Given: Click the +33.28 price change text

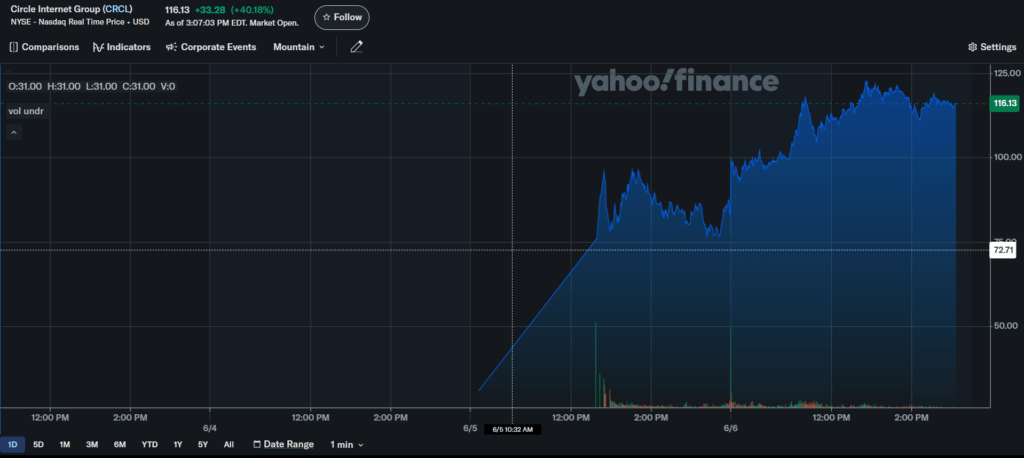Looking at the screenshot, I should tap(210, 10).
